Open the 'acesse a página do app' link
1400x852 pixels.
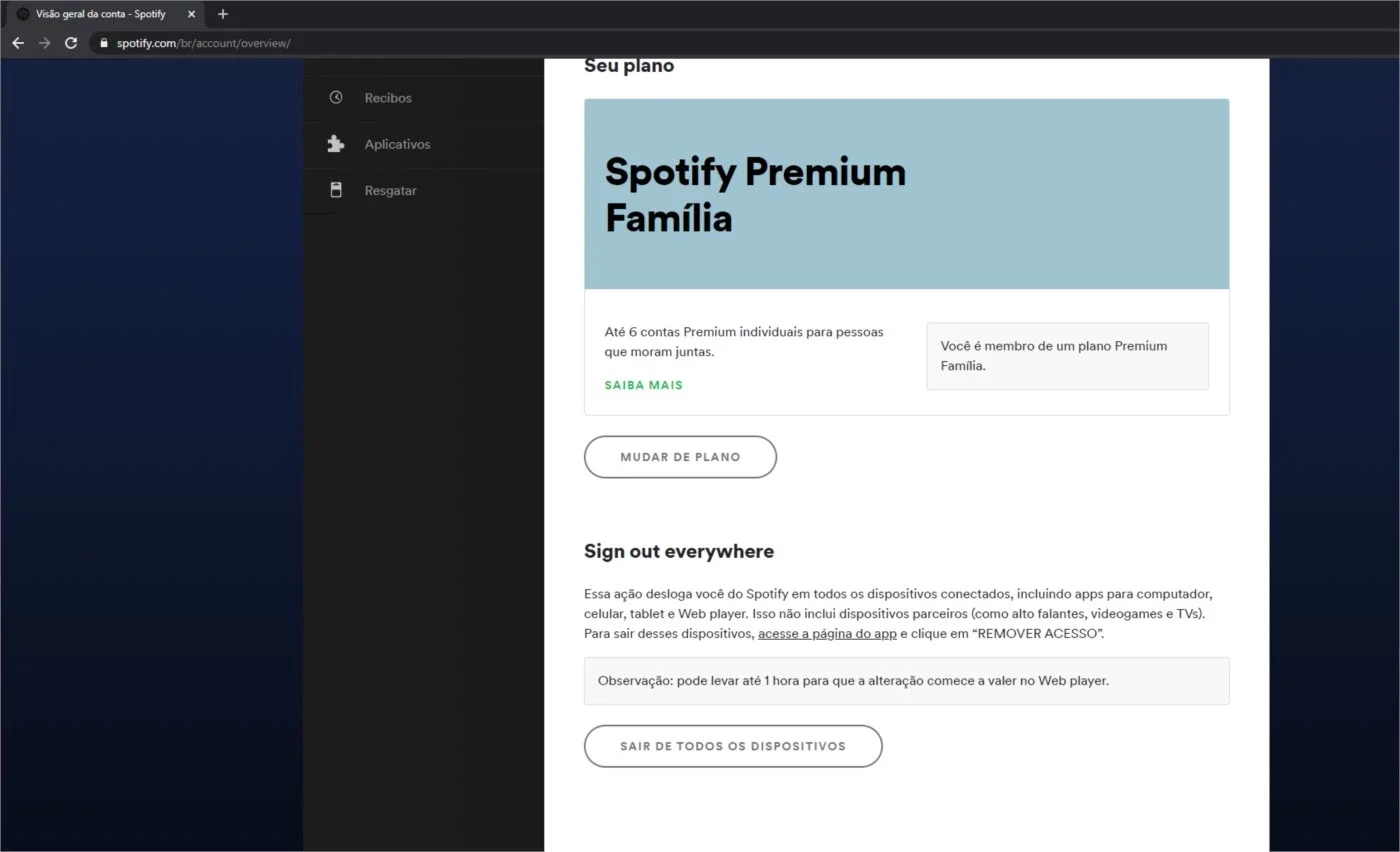827,634
